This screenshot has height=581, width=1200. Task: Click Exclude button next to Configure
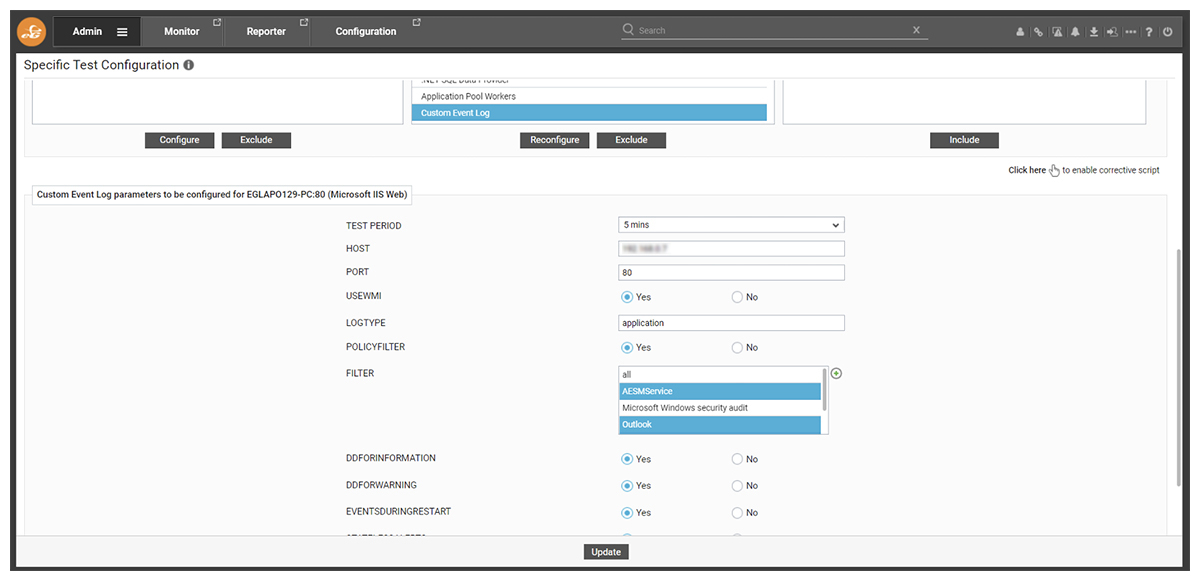[x=256, y=140]
